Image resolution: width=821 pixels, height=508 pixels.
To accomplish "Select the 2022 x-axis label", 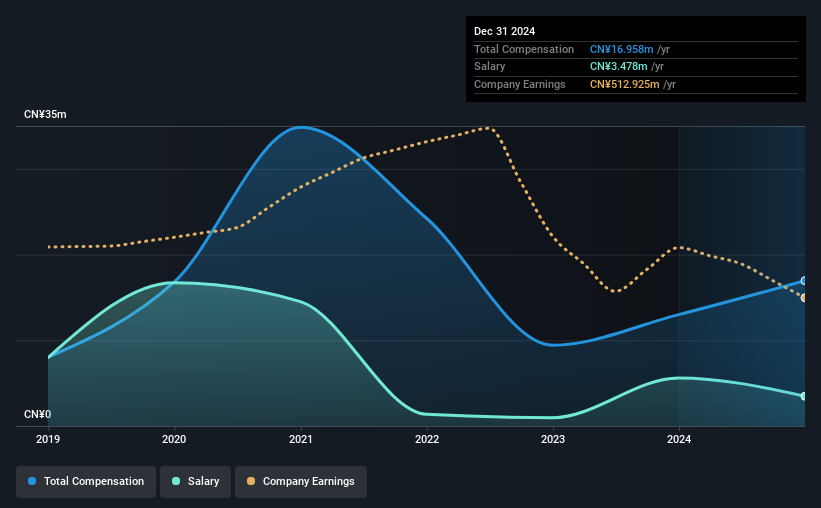I will click(427, 439).
